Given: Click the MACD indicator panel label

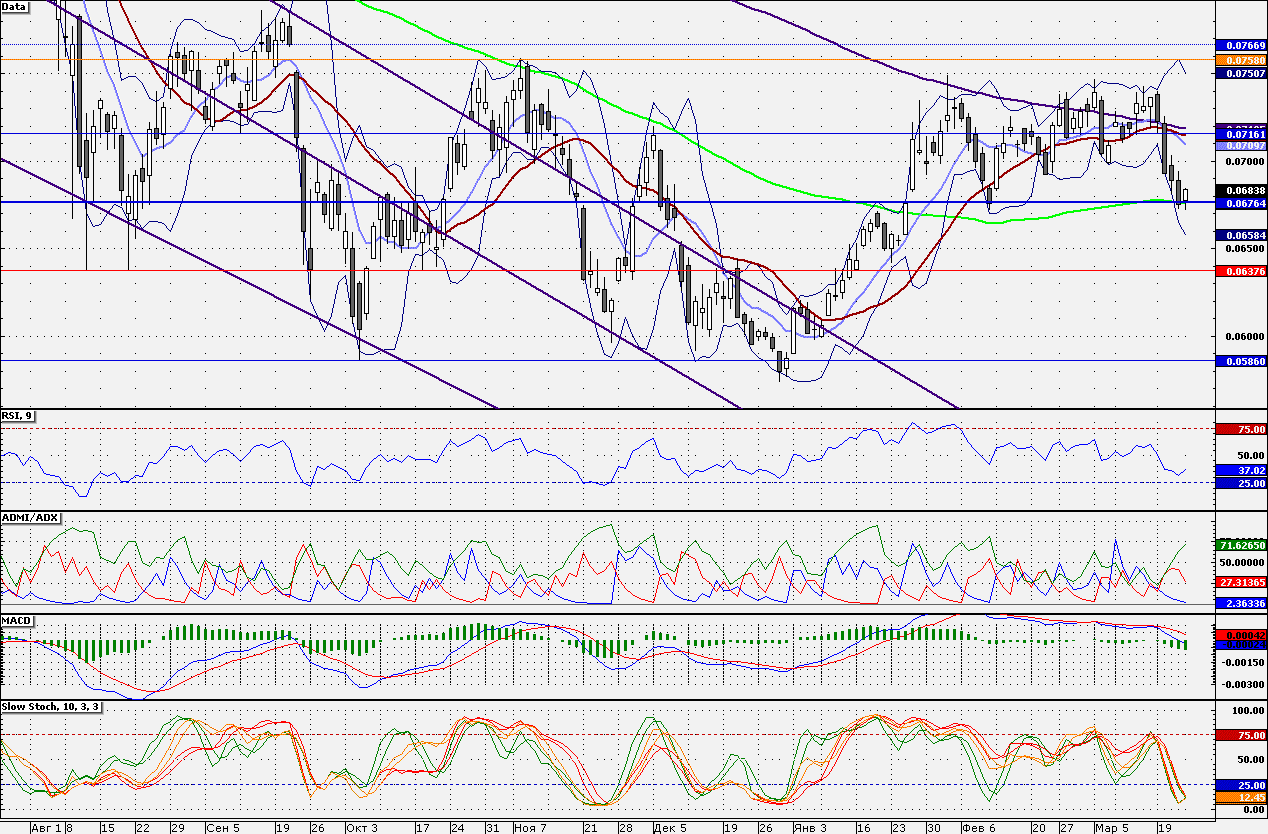Looking at the screenshot, I should 16,621.
